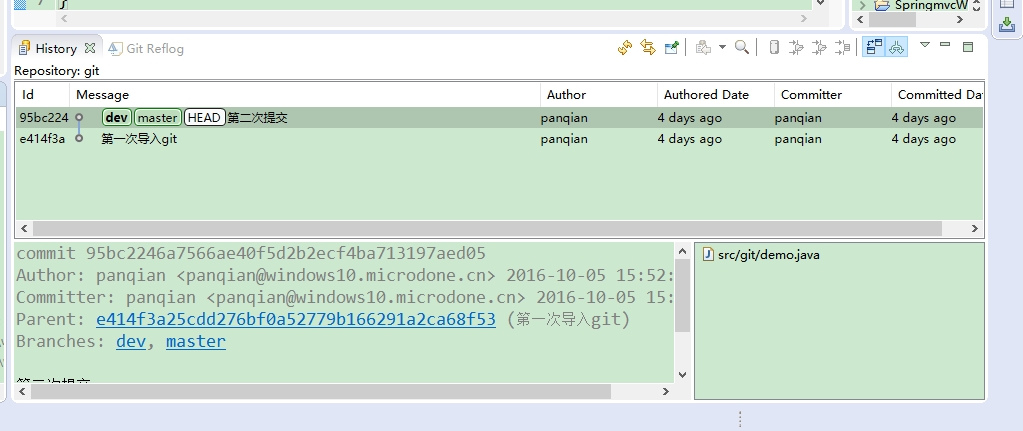The image size is (1023, 431).
Task: Click the Author column header
Action: pos(599,95)
